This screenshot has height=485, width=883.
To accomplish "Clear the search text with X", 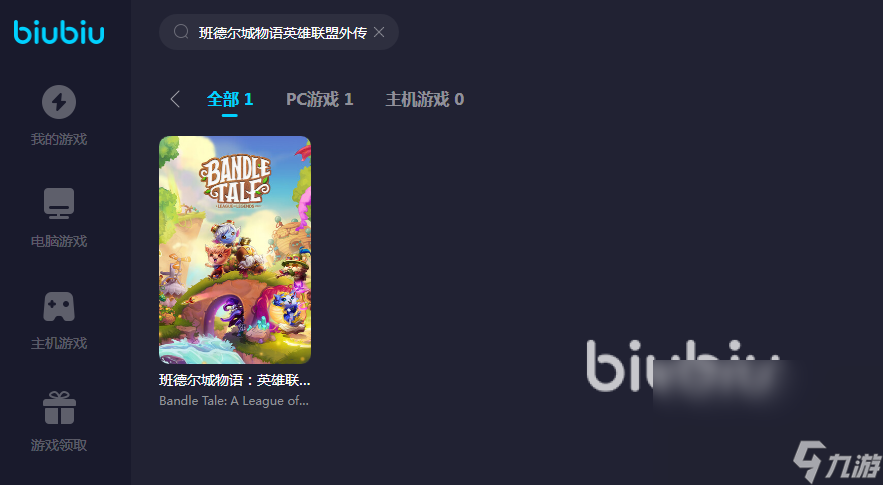I will (379, 32).
